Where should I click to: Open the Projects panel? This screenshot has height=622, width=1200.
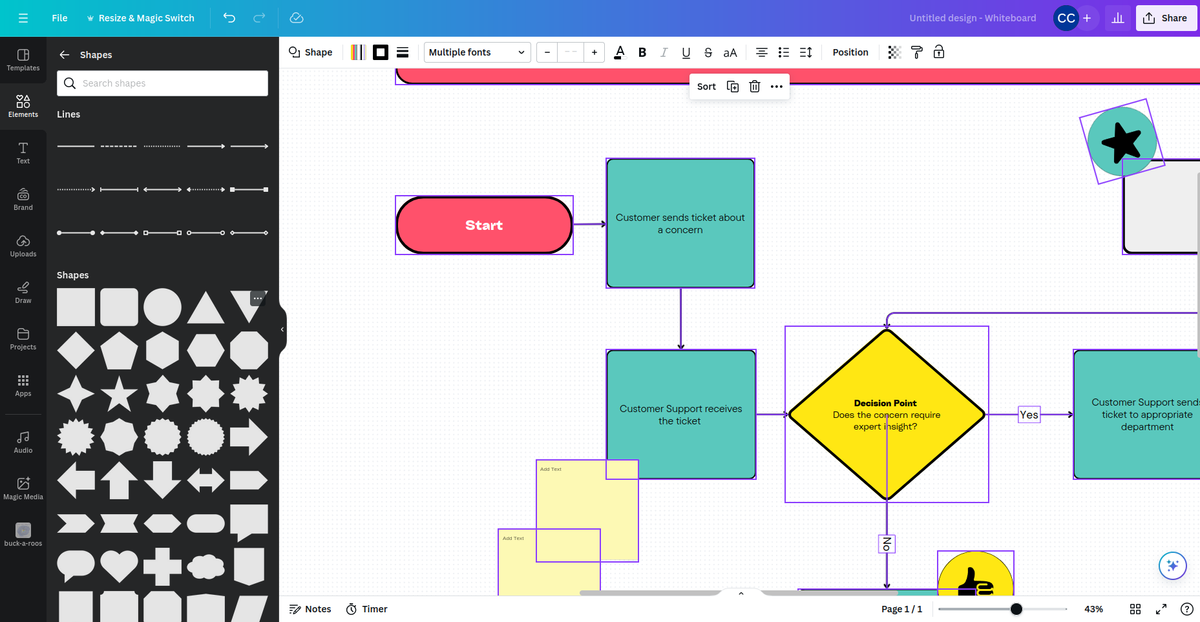tap(23, 338)
